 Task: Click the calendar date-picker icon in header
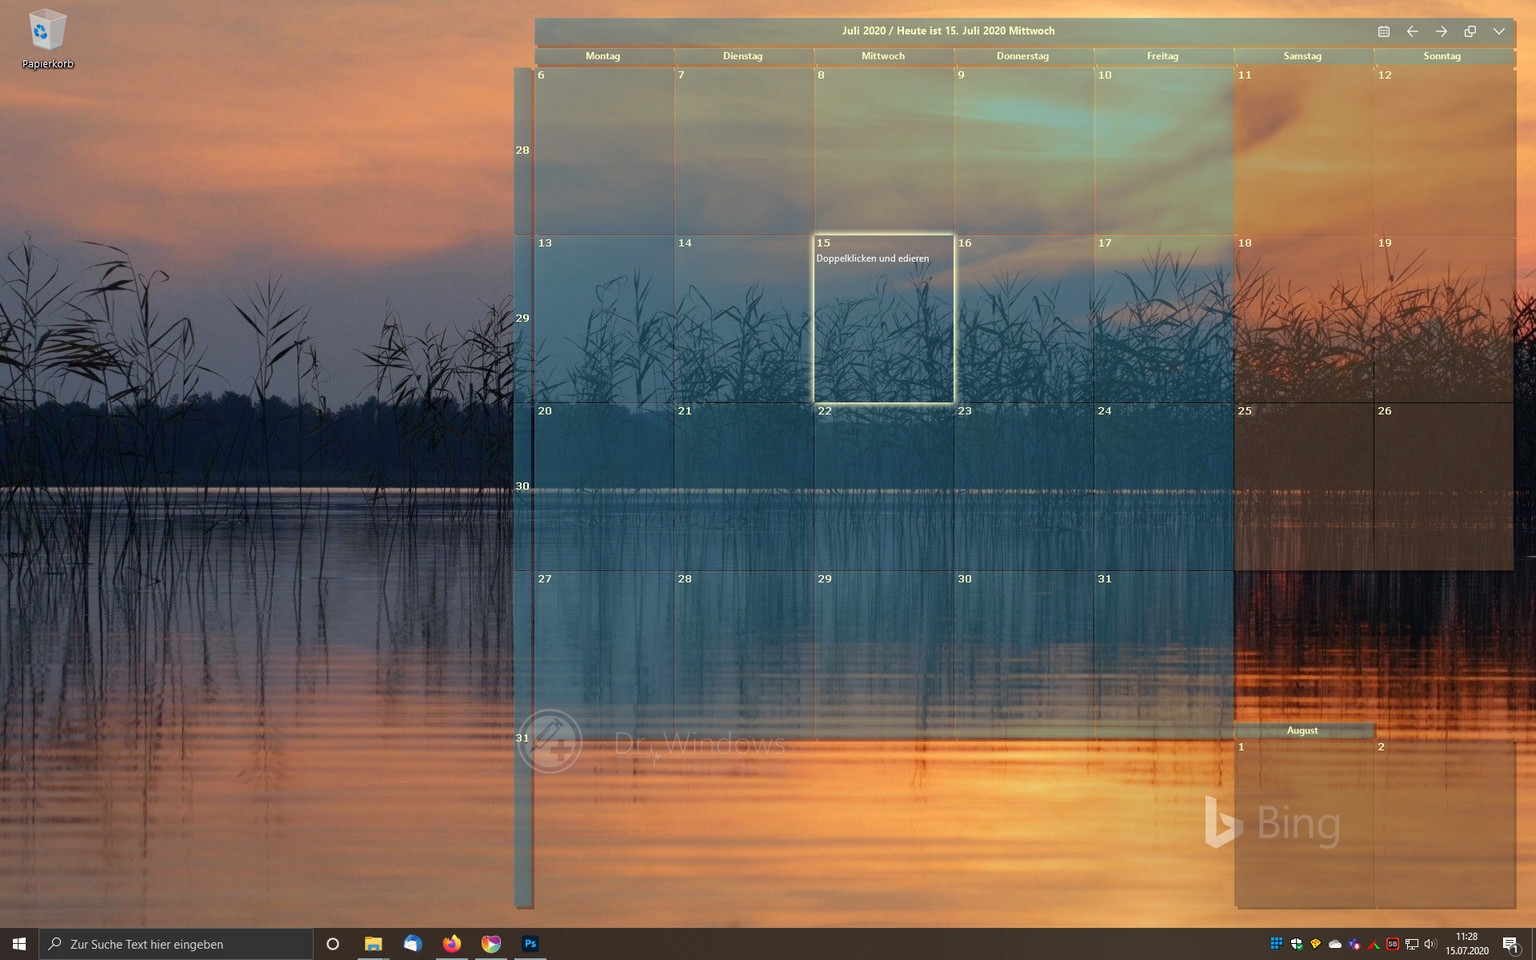tap(1384, 31)
